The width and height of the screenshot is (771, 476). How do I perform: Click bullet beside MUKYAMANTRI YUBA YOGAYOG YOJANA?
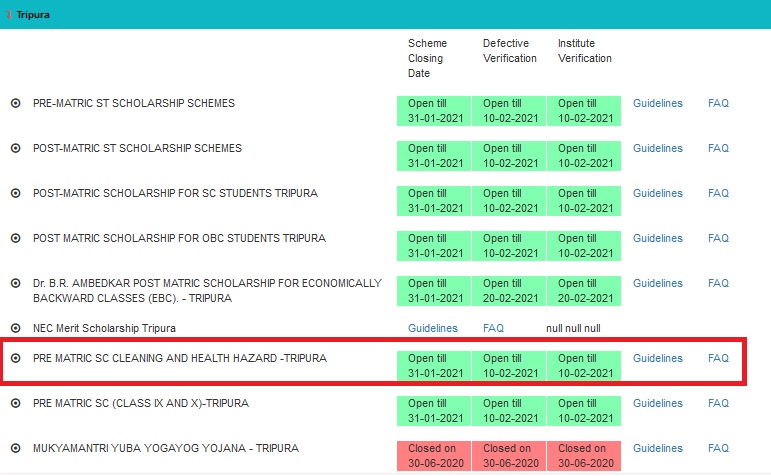(15, 448)
